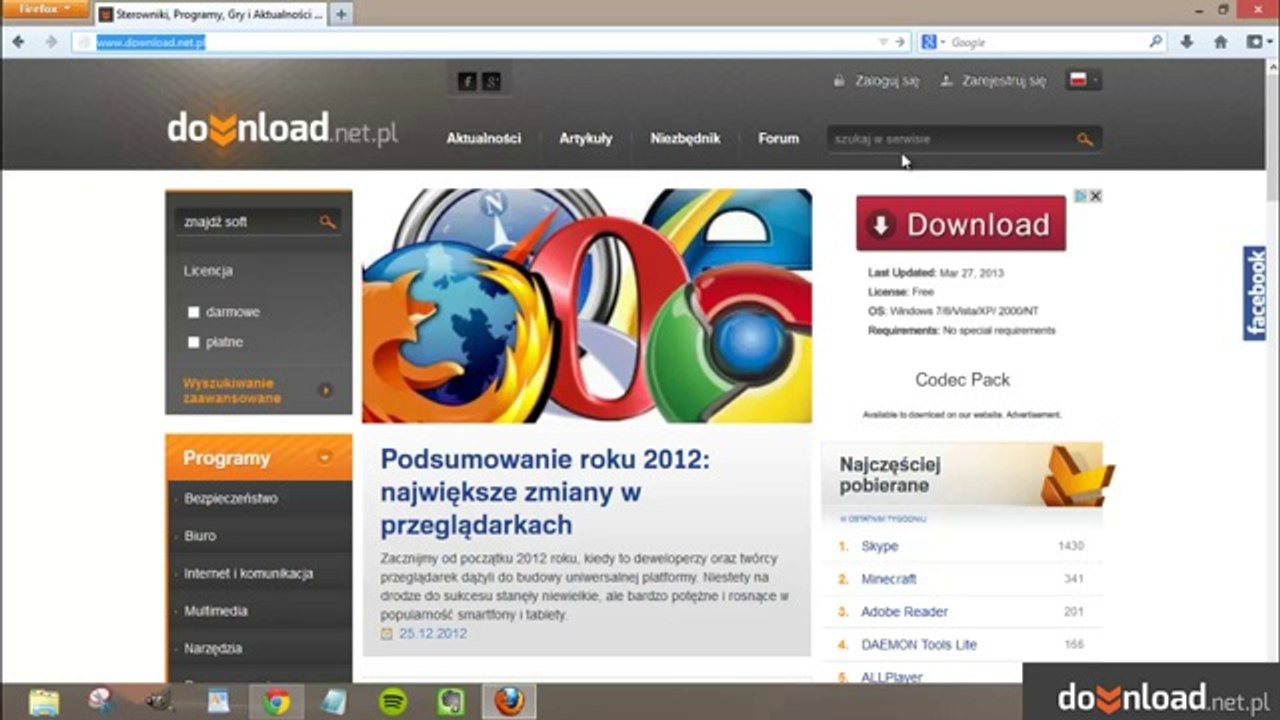Open a new tab with the plus button
Image resolution: width=1280 pixels, height=720 pixels.
pyautogui.click(x=341, y=14)
